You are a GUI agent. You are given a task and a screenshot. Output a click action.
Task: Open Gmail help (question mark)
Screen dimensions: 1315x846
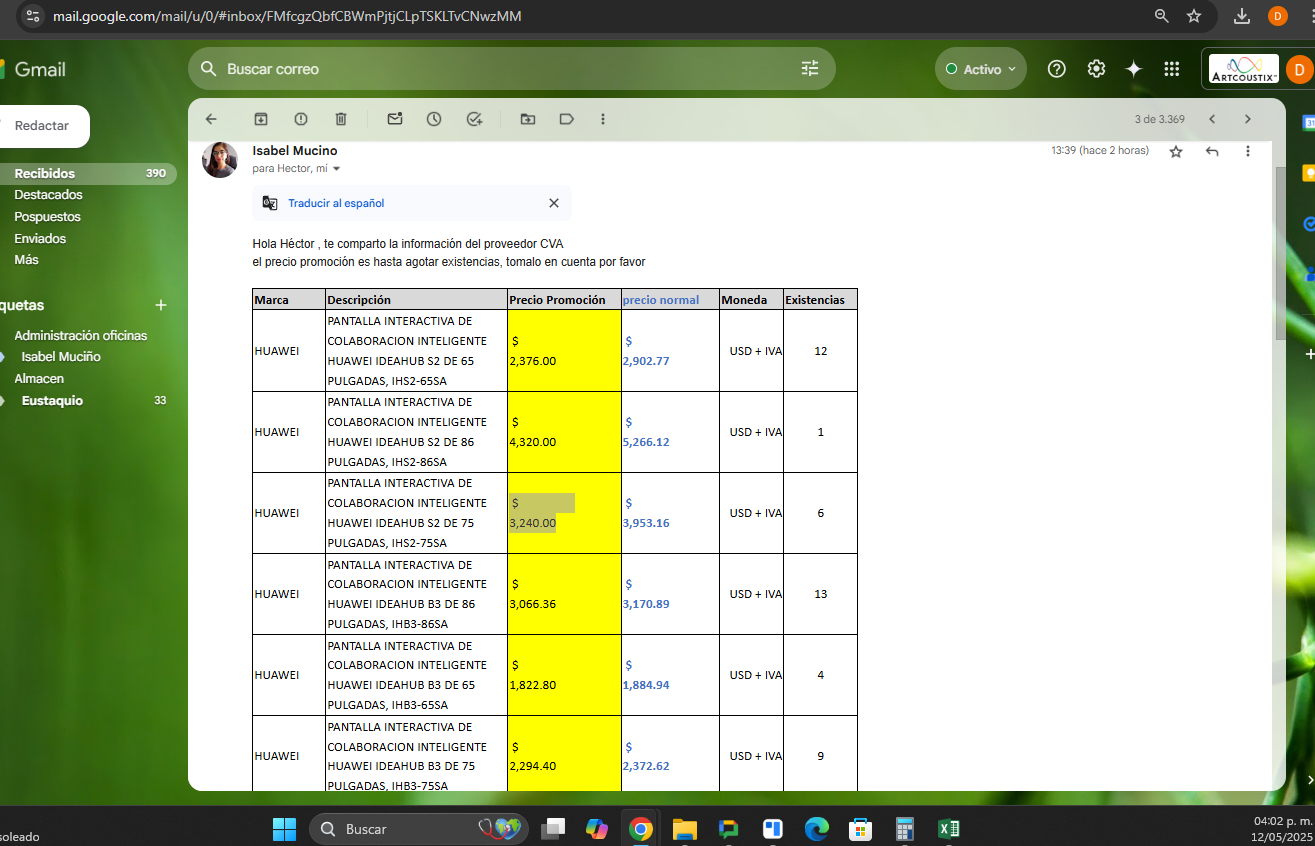1057,69
